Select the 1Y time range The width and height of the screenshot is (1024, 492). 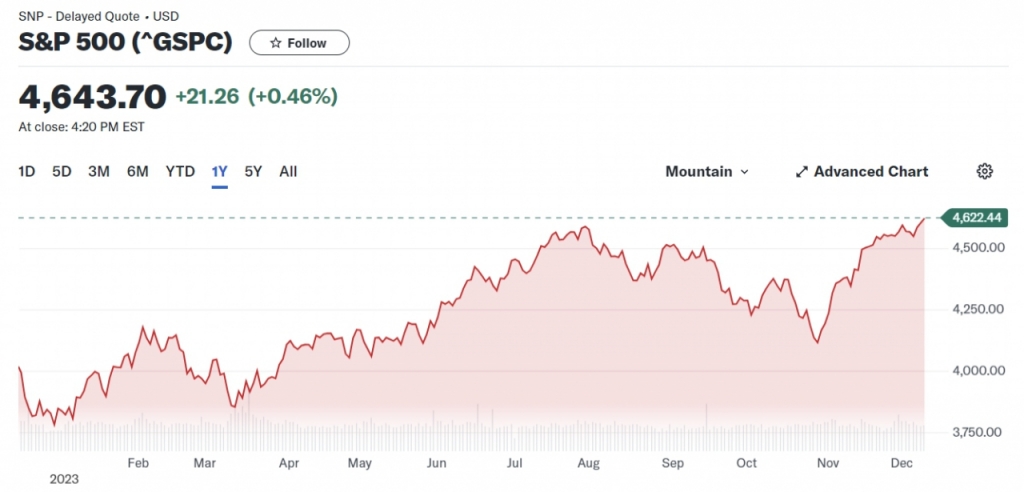tap(220, 171)
